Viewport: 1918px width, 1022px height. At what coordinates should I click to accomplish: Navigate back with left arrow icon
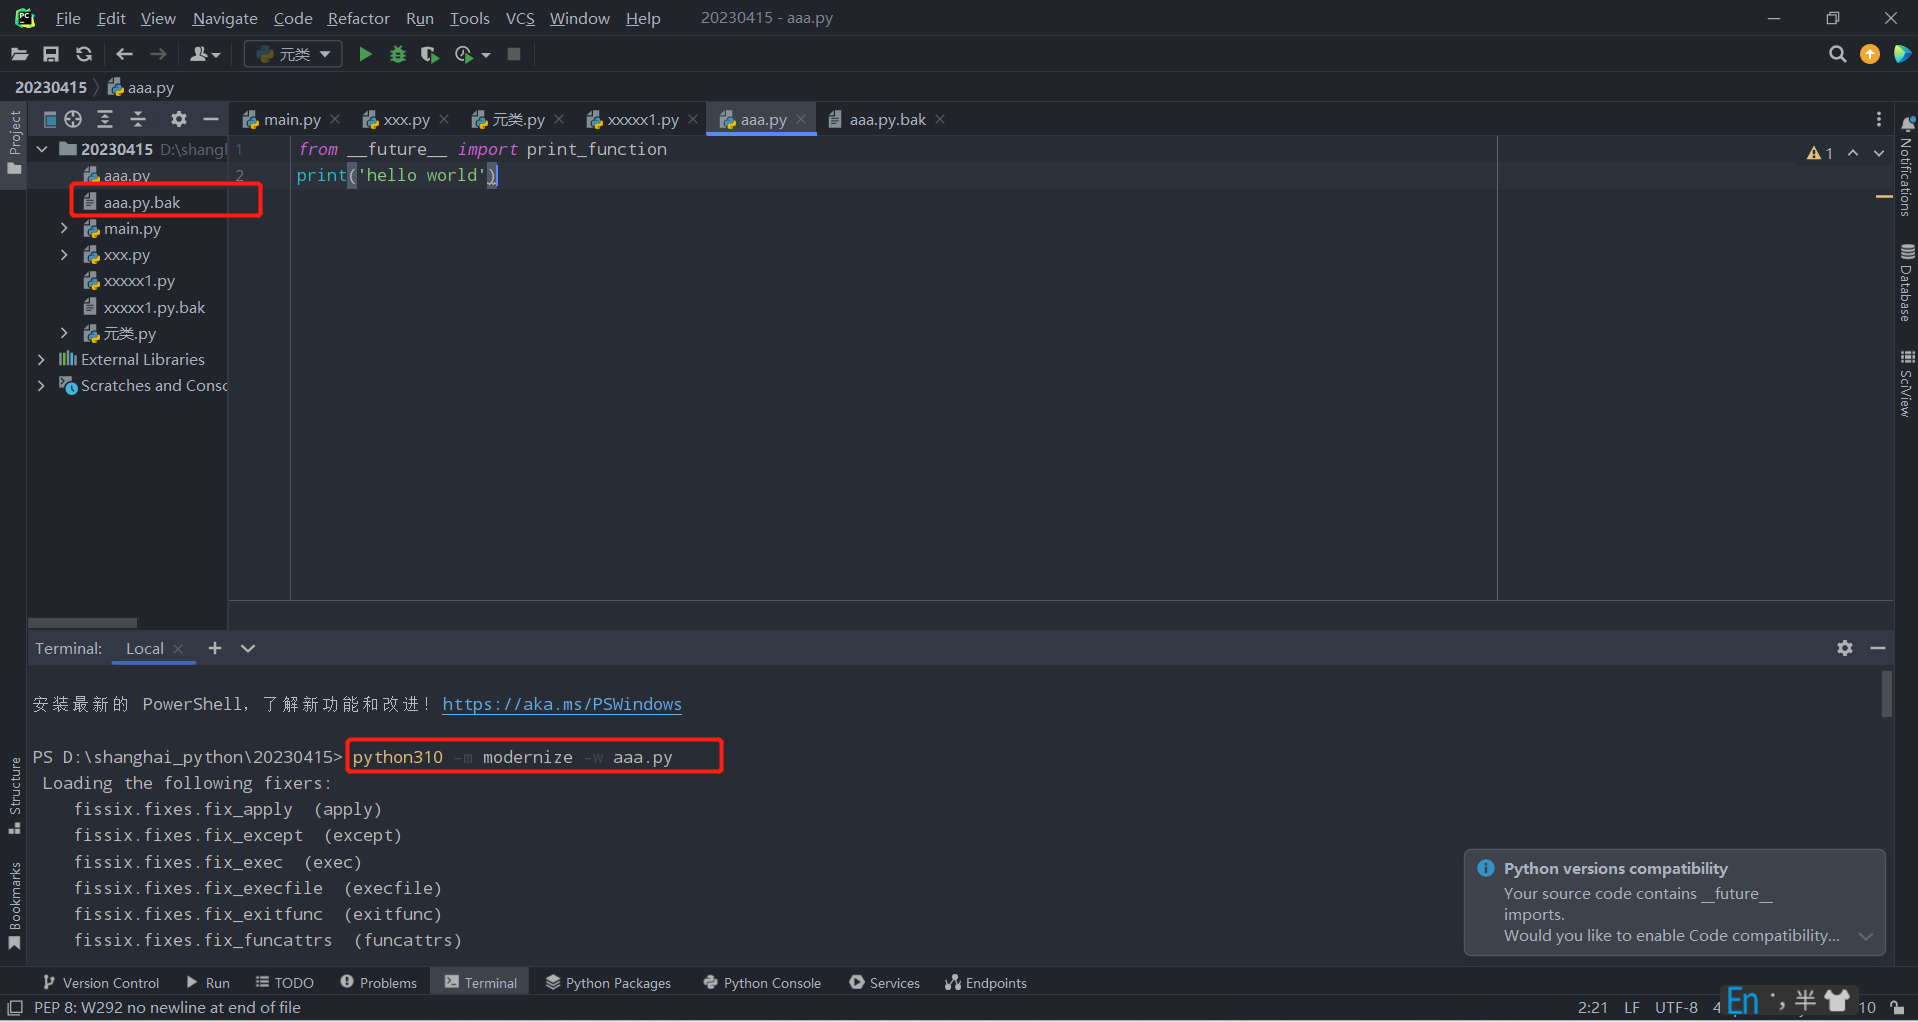coord(124,54)
